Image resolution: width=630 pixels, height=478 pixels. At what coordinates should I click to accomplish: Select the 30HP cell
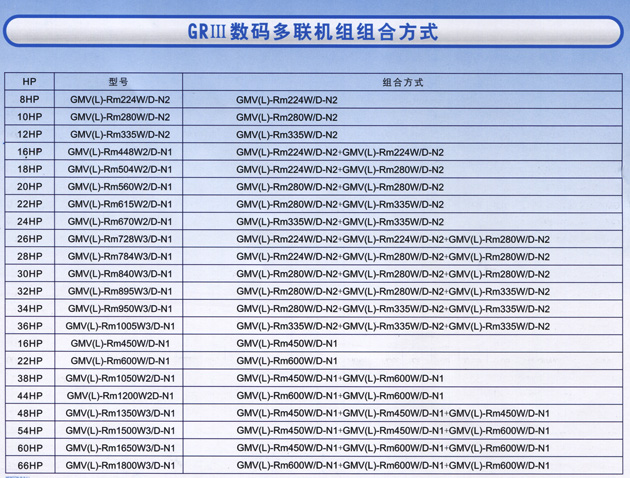pyautogui.click(x=29, y=274)
